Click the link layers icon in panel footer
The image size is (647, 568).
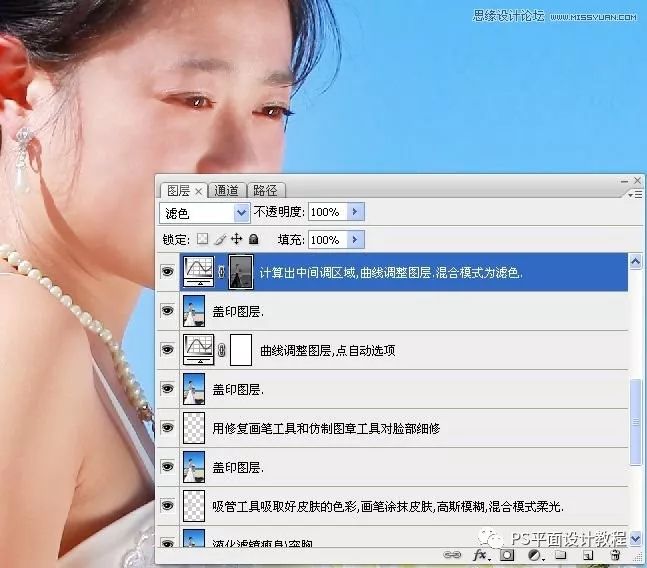[452, 555]
